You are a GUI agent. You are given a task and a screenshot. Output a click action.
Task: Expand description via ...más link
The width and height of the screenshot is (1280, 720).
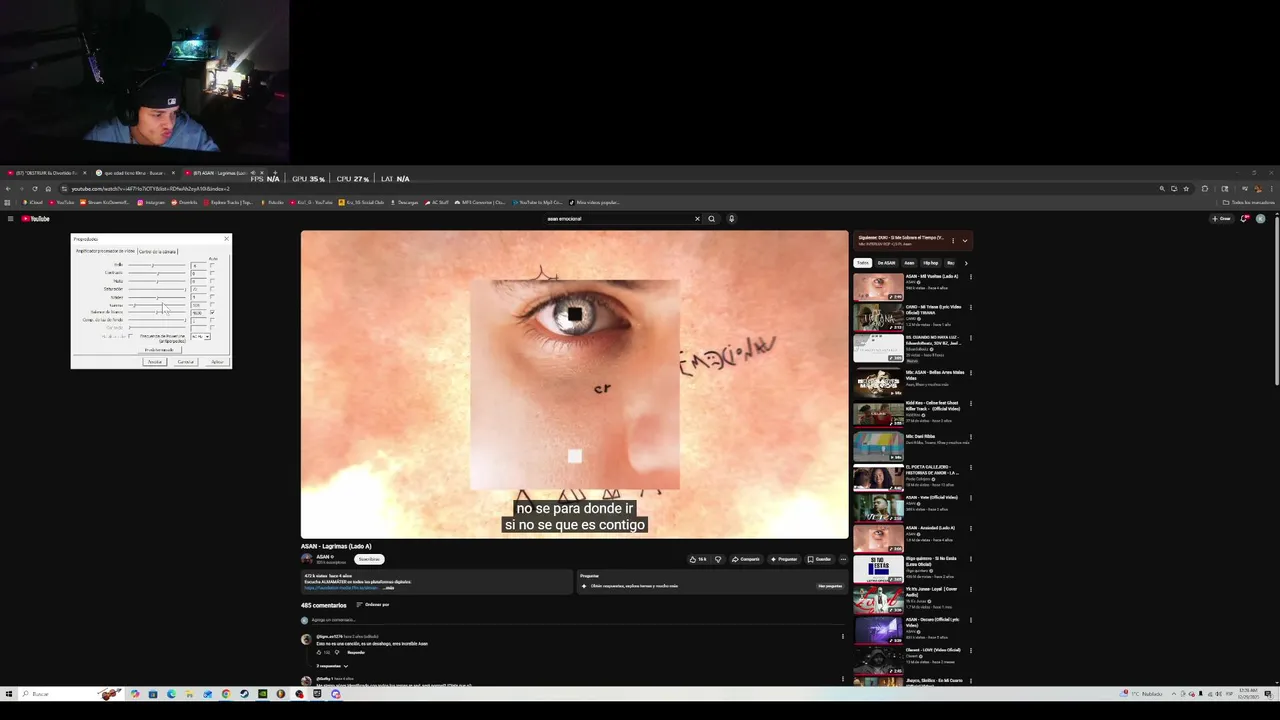(x=389, y=588)
